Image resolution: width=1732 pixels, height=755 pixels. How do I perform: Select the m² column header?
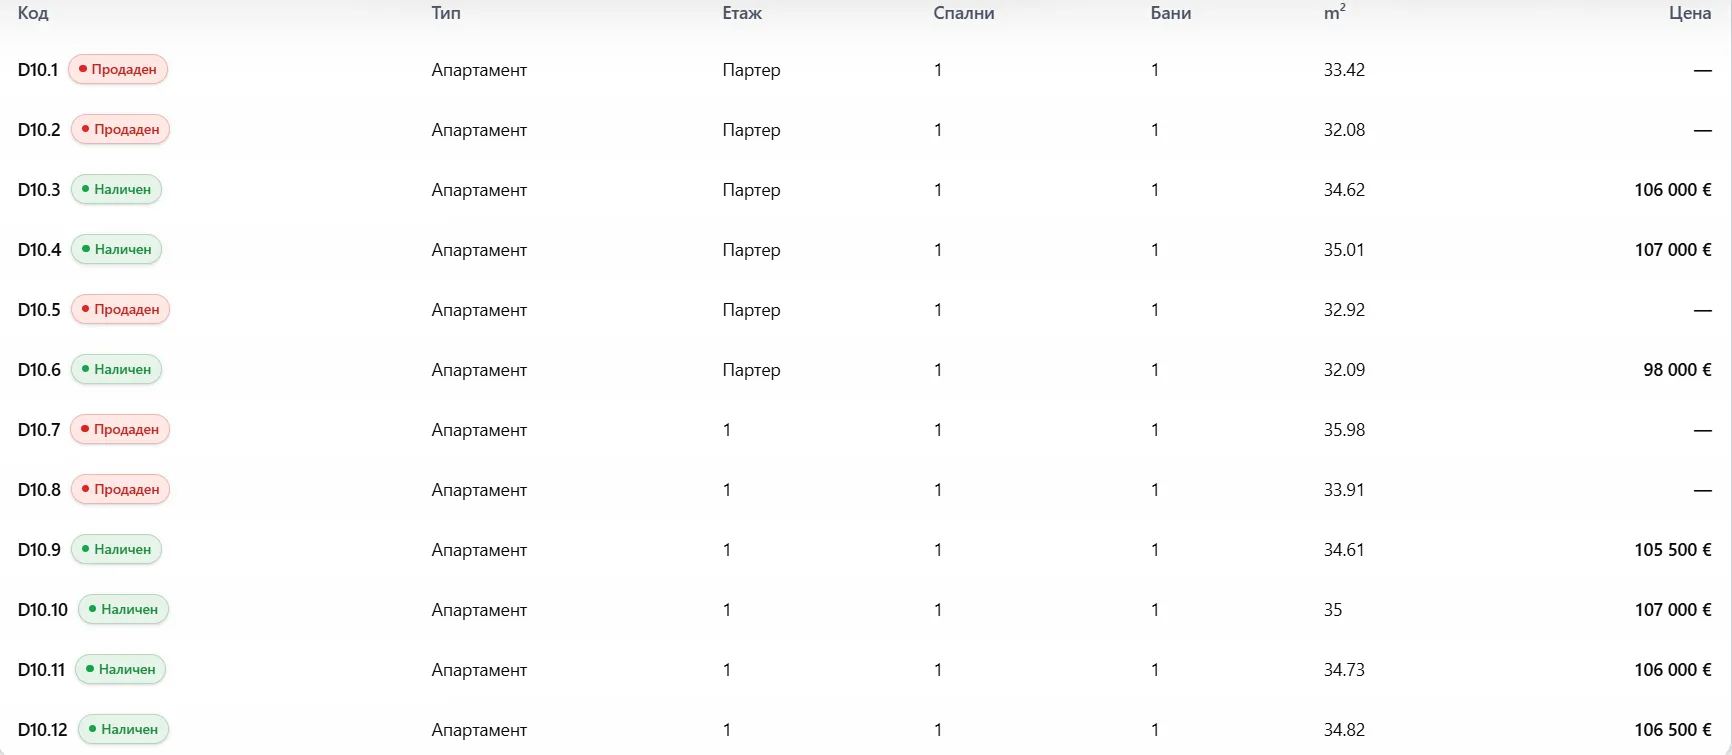click(1335, 13)
